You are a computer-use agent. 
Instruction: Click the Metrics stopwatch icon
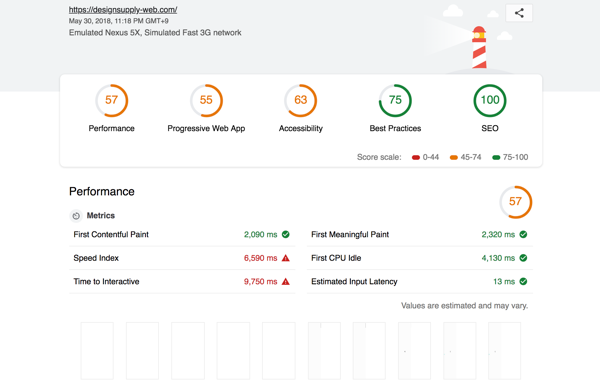tap(76, 216)
